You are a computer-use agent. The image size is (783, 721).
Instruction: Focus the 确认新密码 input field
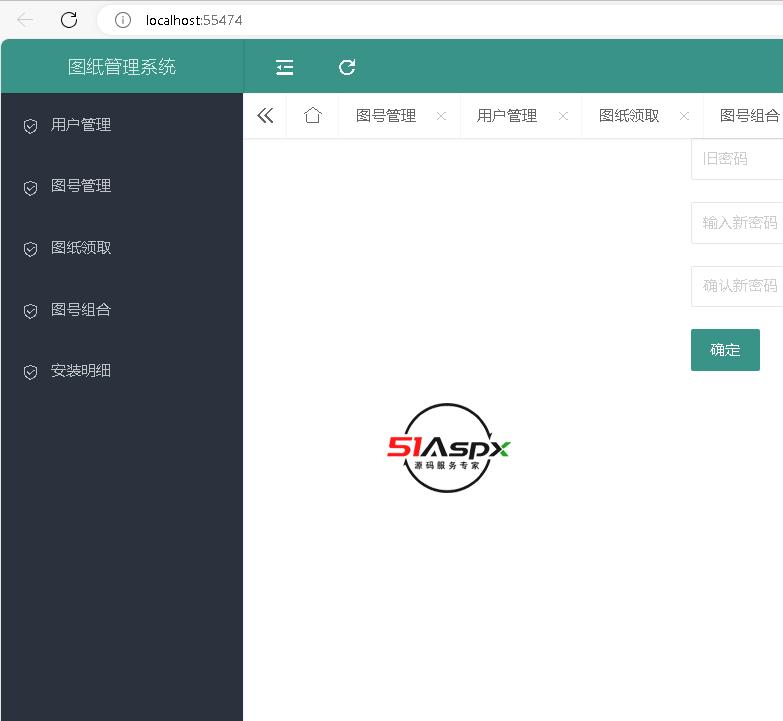click(737, 286)
